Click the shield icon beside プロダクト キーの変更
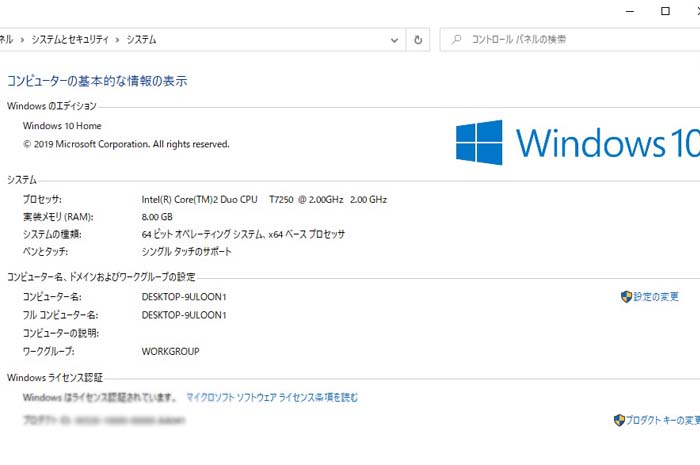 619,420
